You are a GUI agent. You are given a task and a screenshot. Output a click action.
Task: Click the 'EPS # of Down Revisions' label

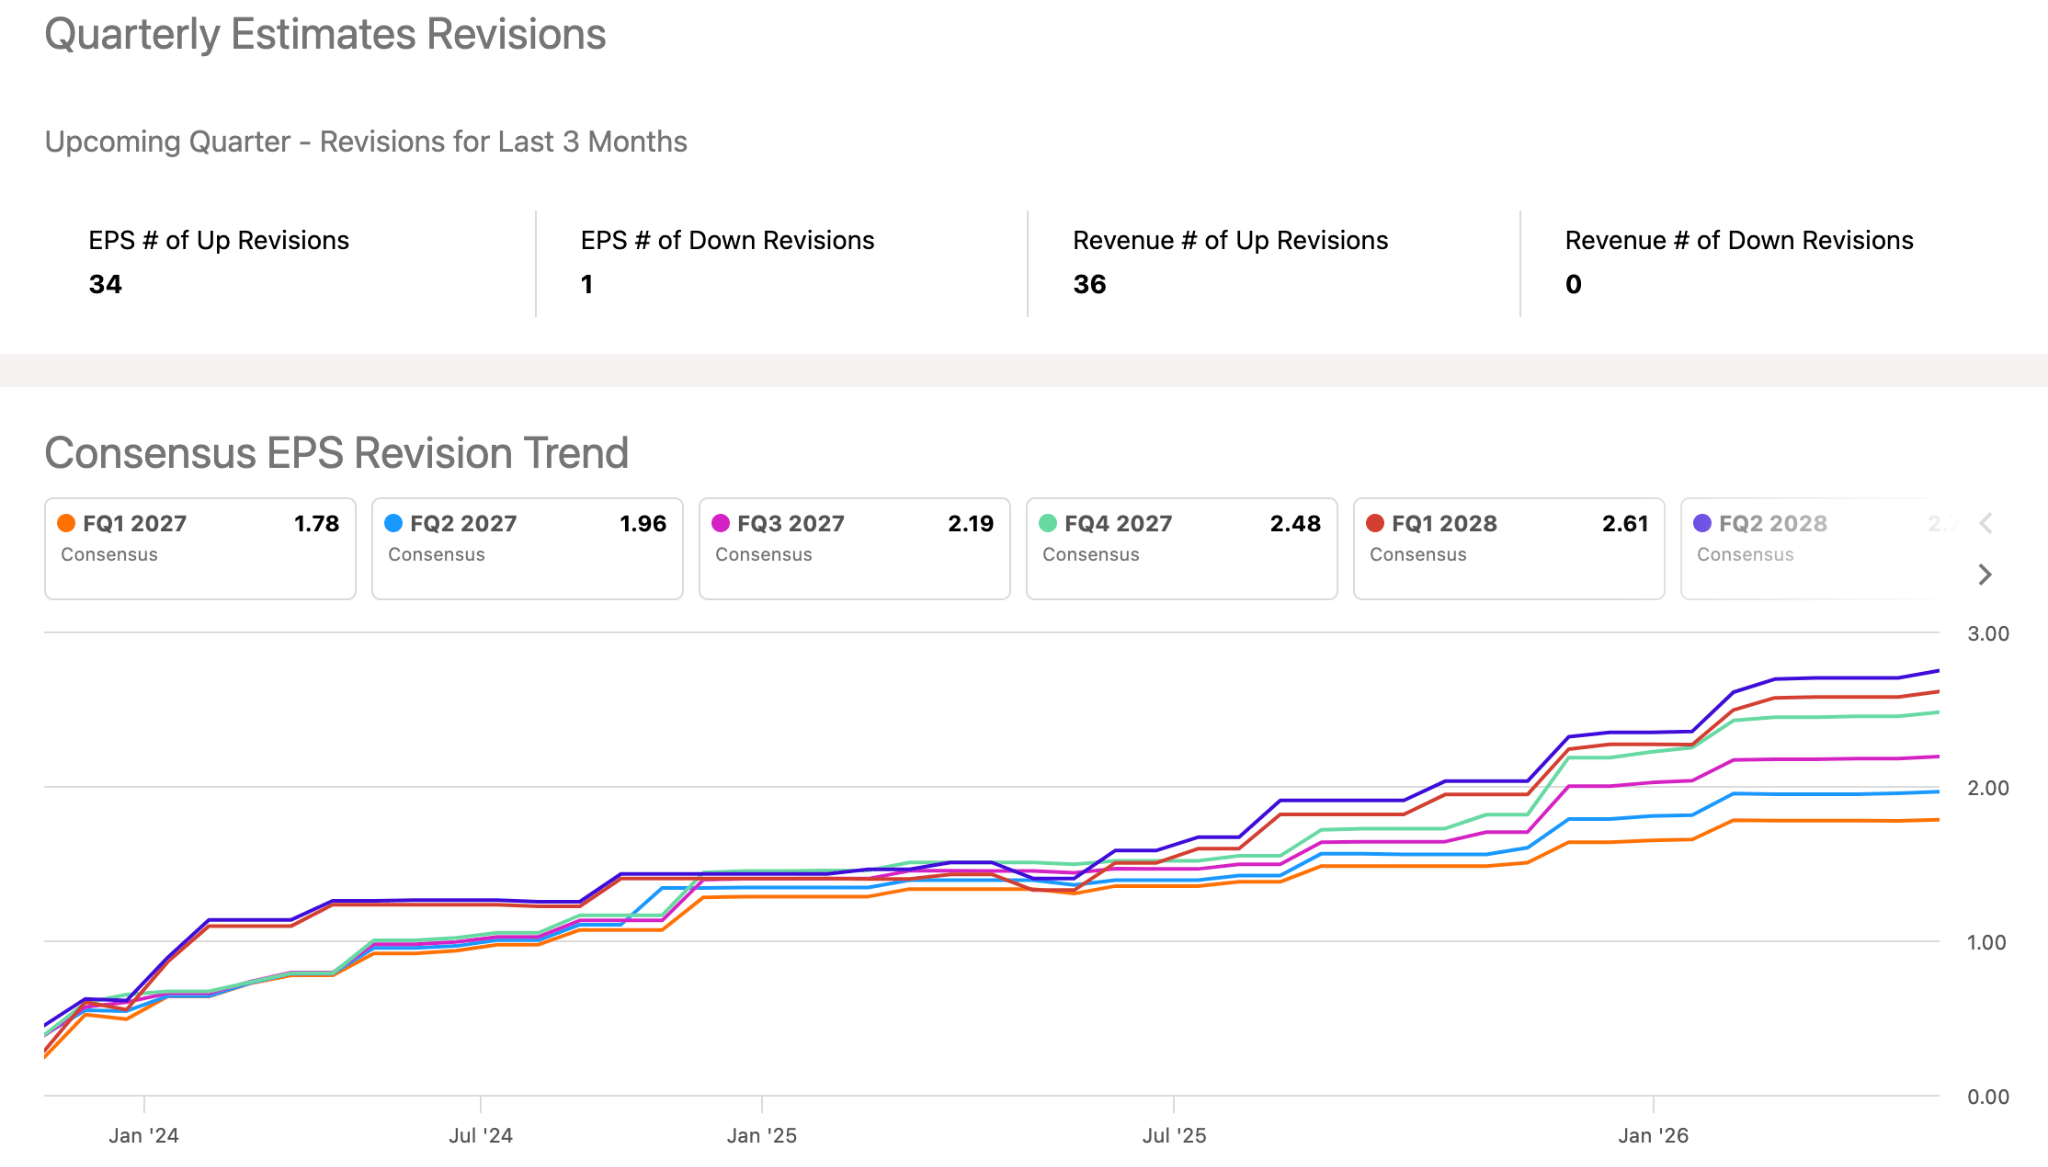point(727,240)
